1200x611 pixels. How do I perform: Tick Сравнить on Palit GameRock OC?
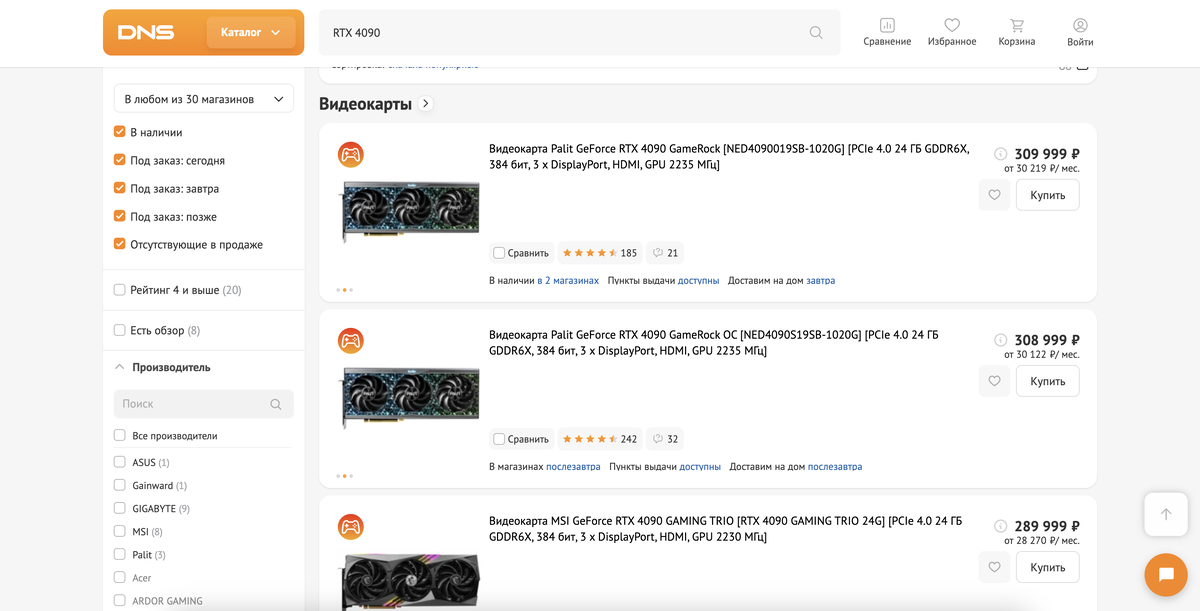[x=499, y=439]
